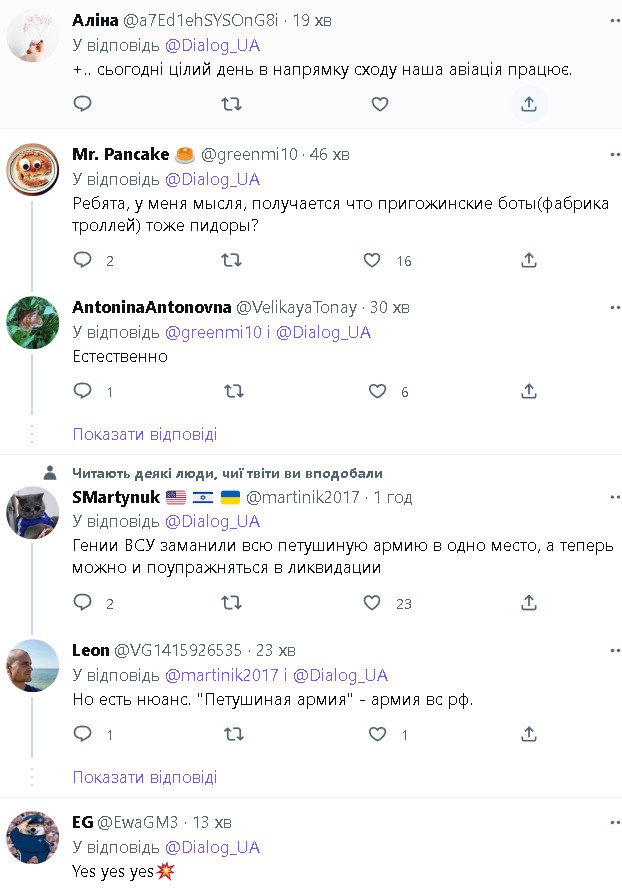Open @greenmi10 mention in AntoninaAntonovna's reply
This screenshot has height=891, width=622.
pyautogui.click(x=210, y=332)
